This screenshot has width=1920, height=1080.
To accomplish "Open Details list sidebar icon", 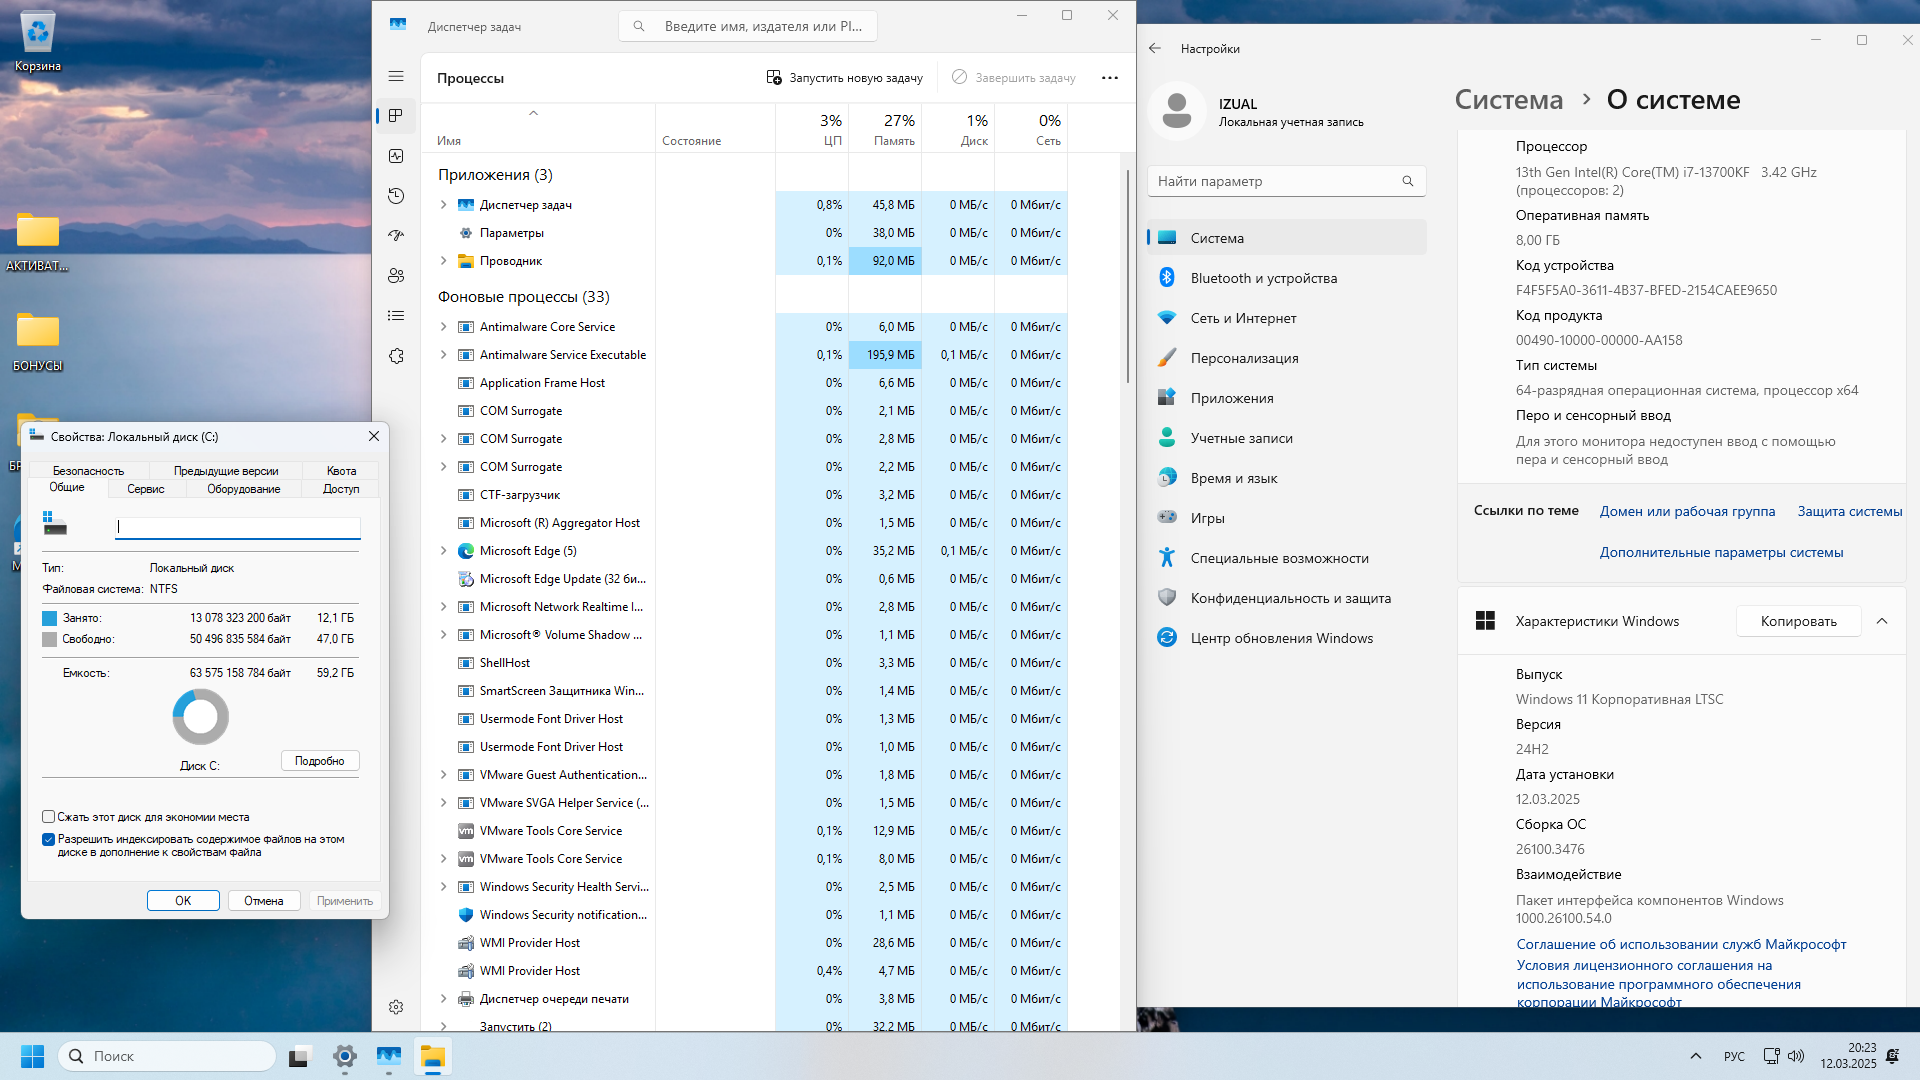I will pos(396,316).
